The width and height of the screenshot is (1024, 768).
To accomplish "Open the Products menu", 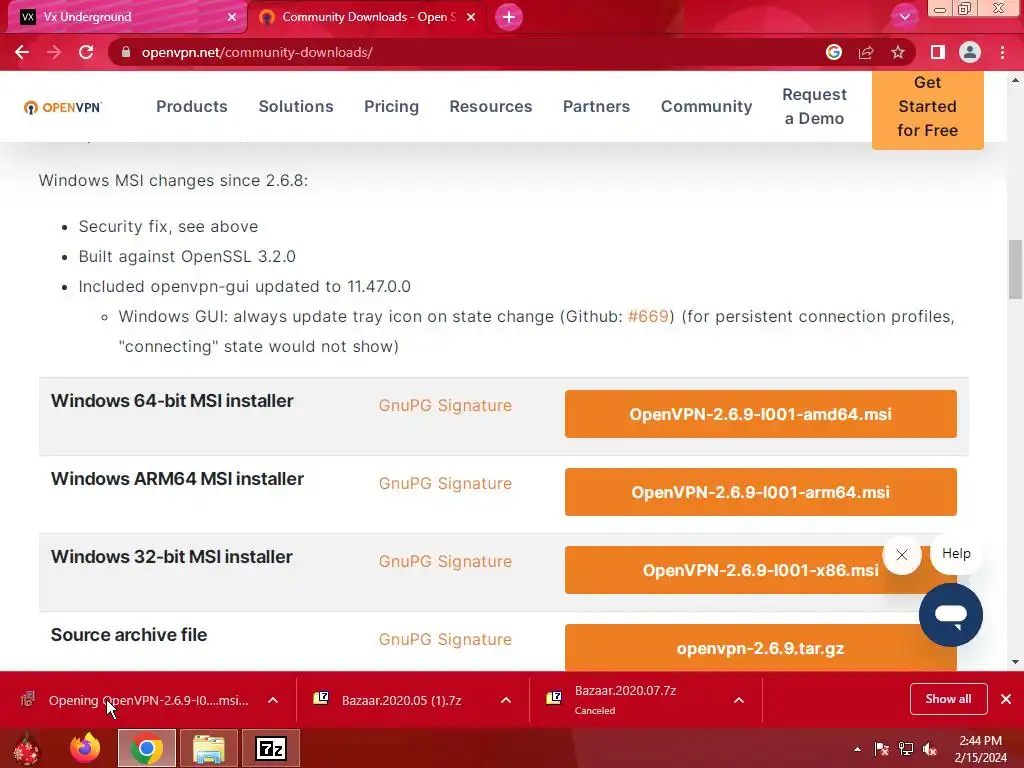I will [x=191, y=106].
